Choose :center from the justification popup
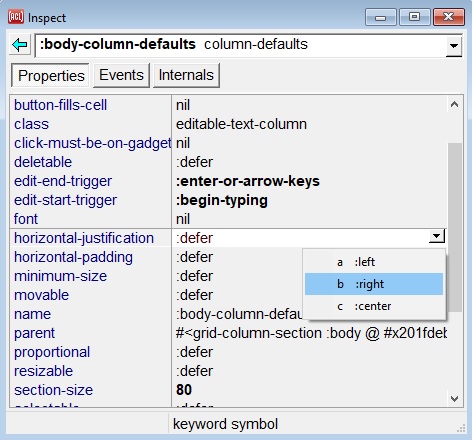This screenshot has height=440, width=472. pos(374,306)
